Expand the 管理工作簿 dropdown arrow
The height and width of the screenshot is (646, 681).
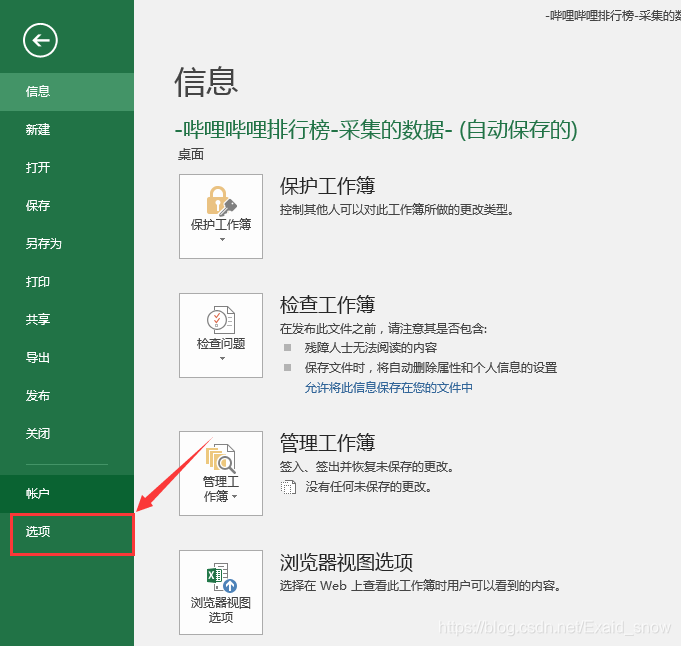pyautogui.click(x=235, y=496)
